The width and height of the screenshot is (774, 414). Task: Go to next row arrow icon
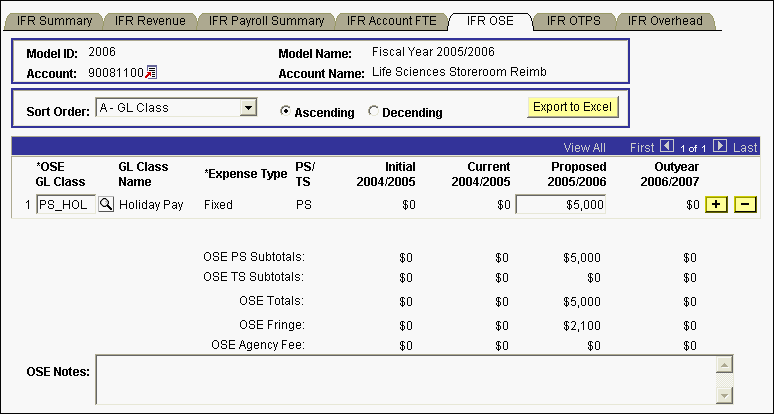click(719, 146)
